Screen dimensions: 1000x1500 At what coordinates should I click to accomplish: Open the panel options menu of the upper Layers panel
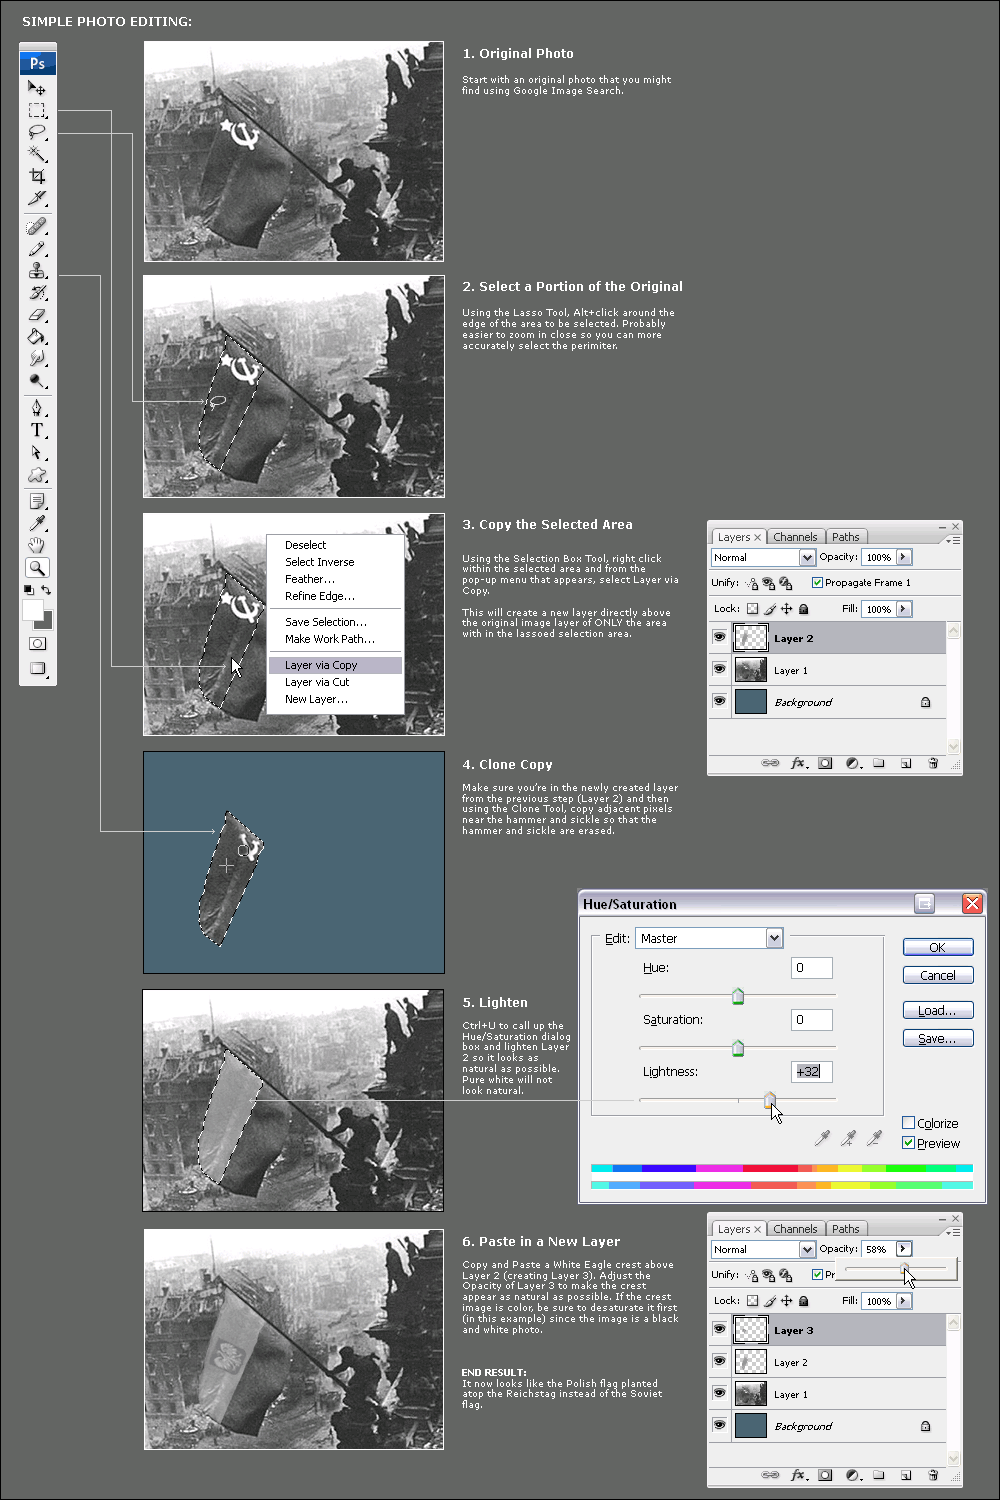pos(953,540)
